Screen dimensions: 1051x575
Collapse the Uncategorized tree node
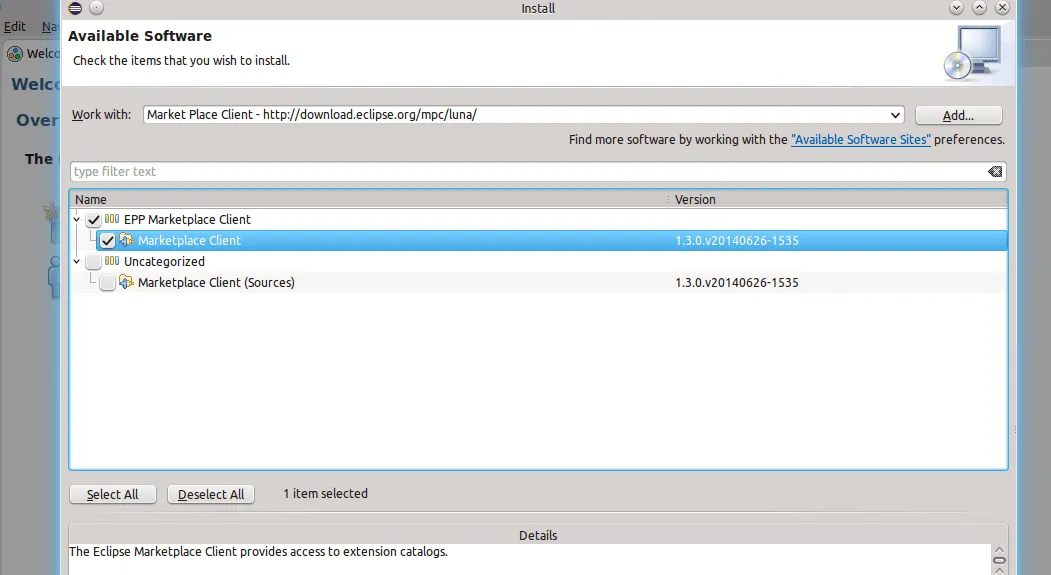pos(78,262)
